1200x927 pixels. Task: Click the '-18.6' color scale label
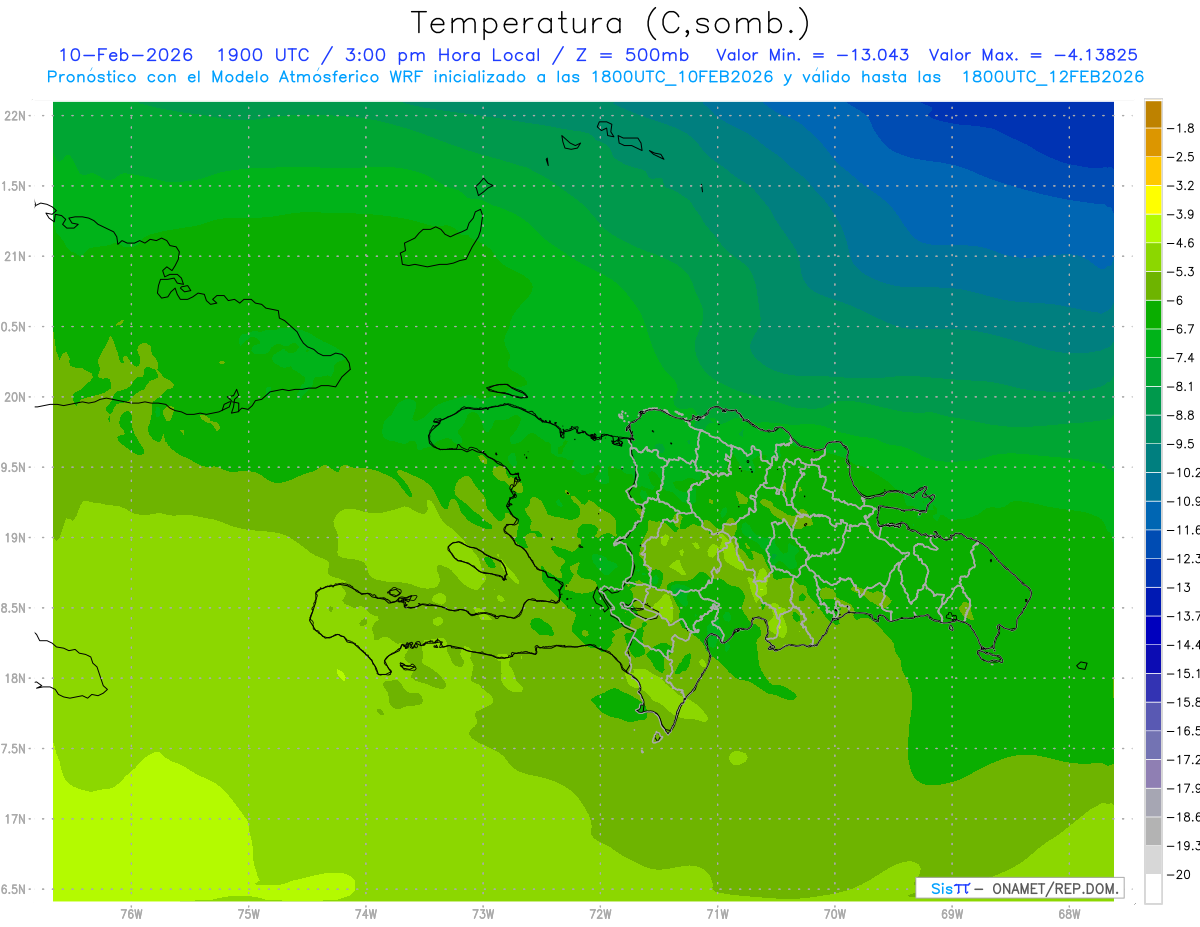[1184, 817]
